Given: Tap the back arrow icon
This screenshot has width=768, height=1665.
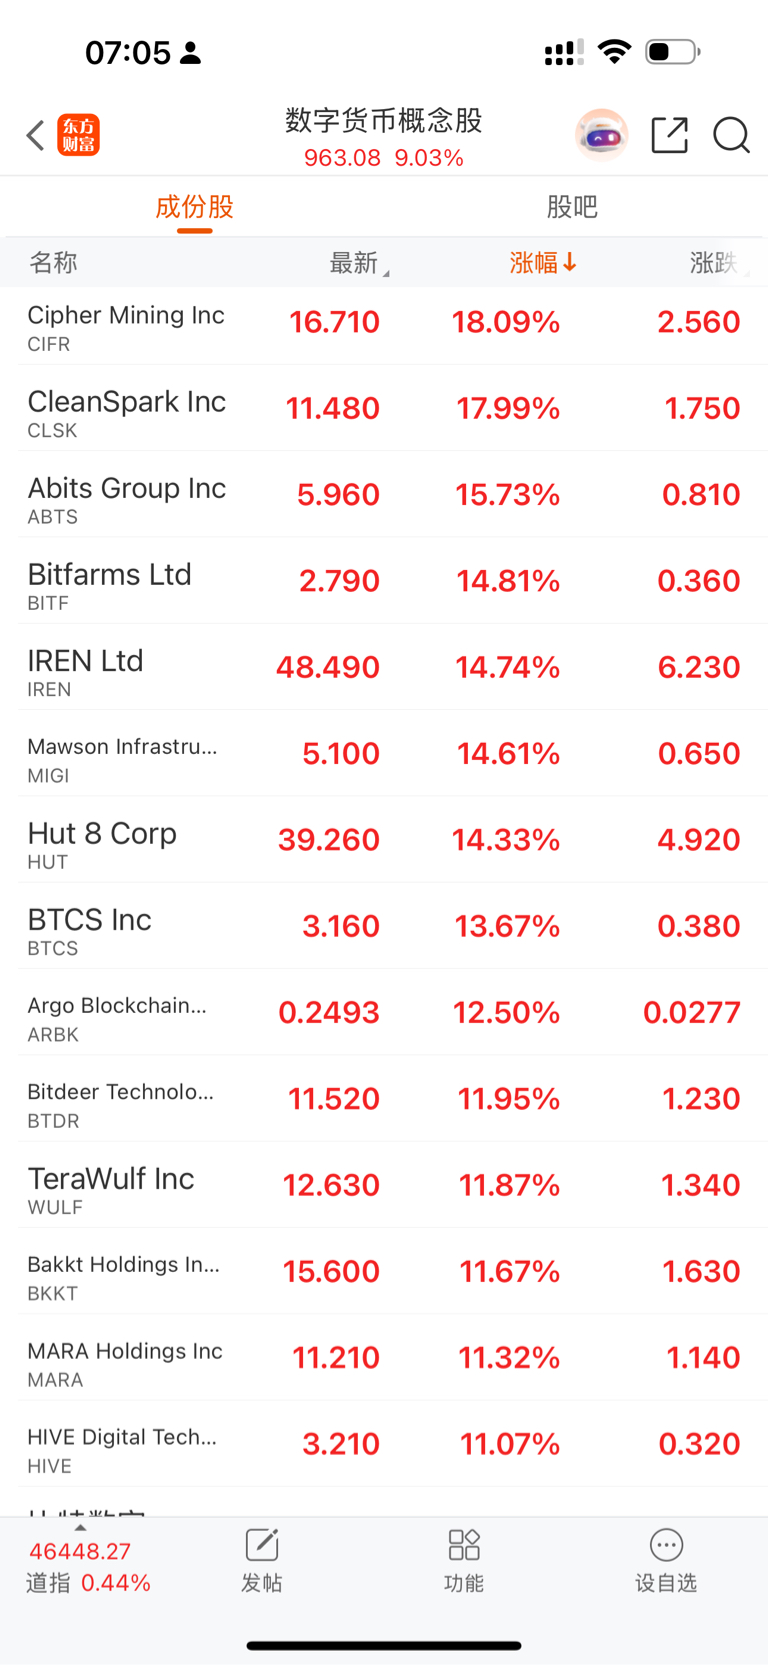Looking at the screenshot, I should click(36, 135).
